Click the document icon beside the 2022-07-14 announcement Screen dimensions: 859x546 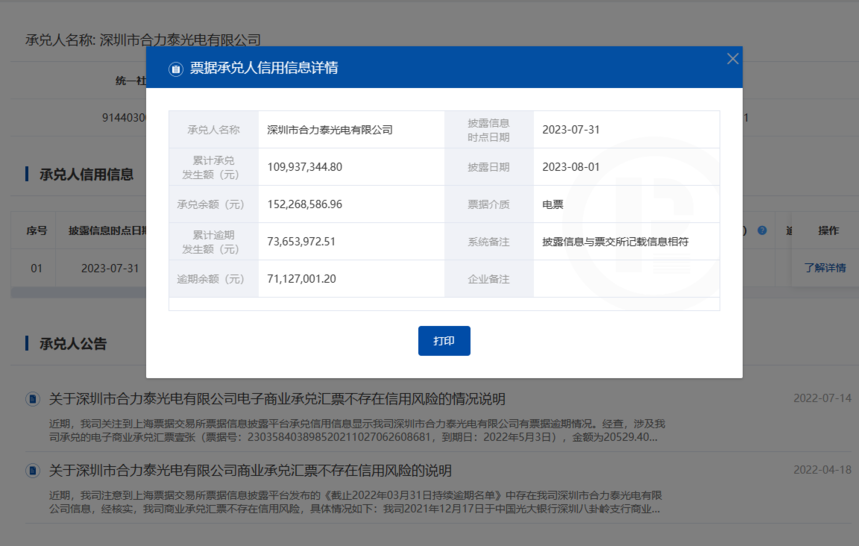(x=33, y=399)
